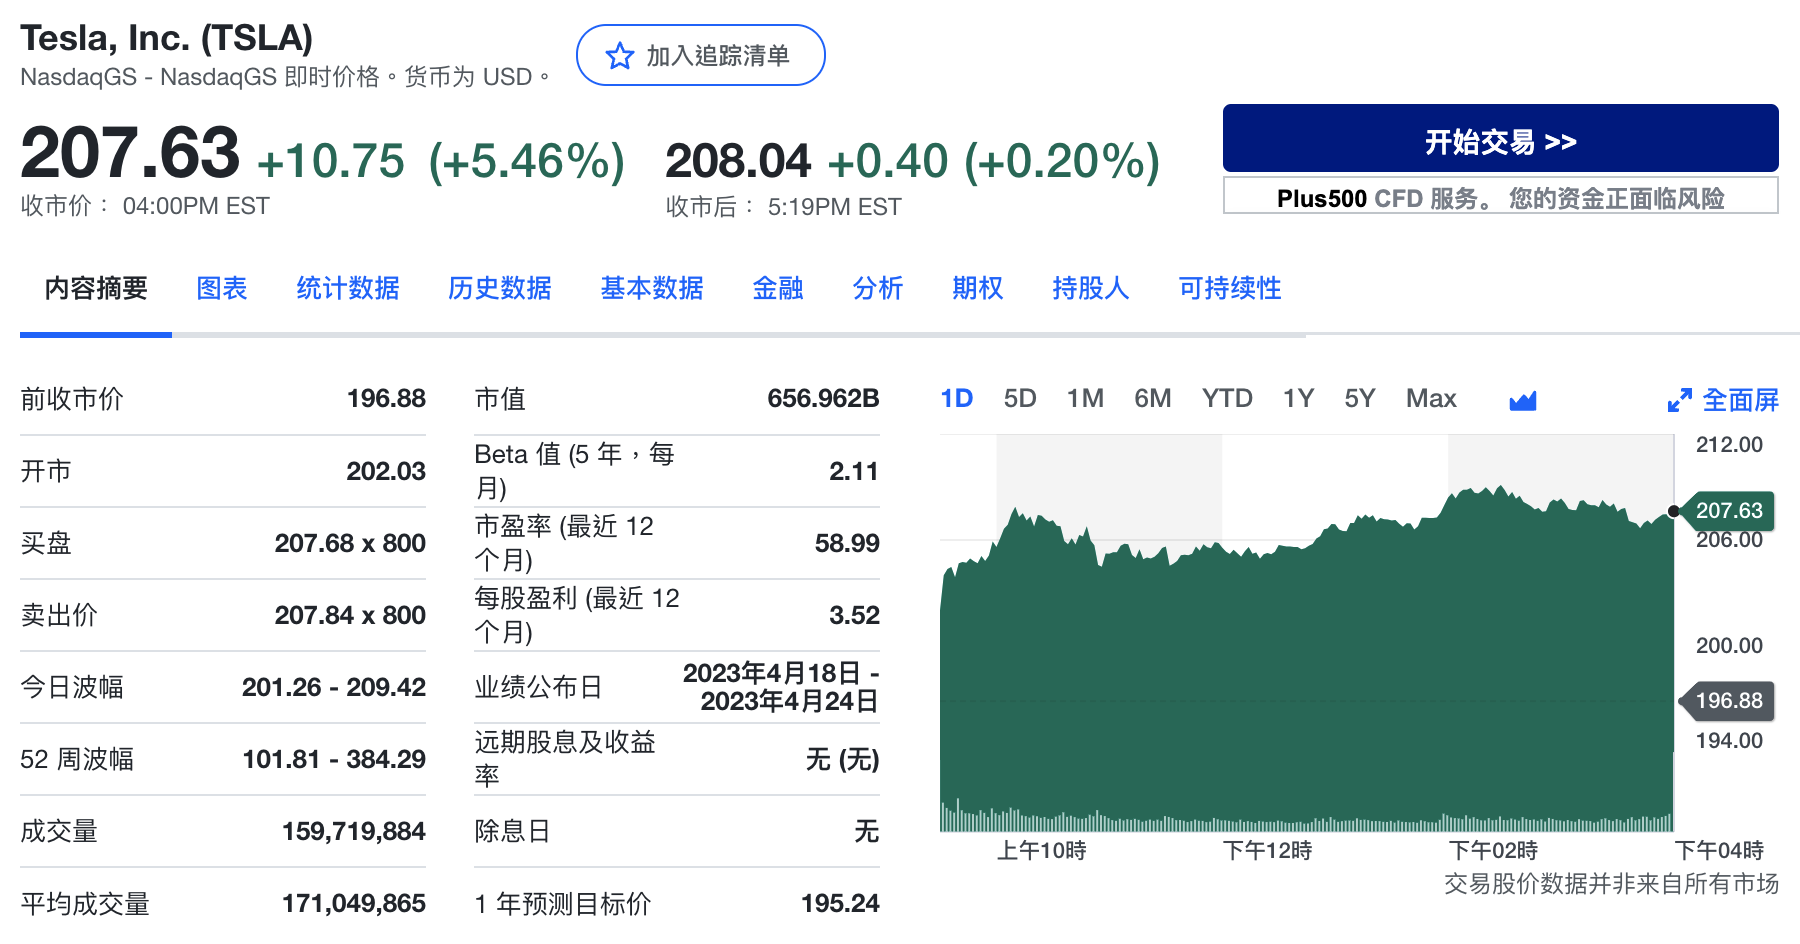Screen dimensions: 1800x944
Task: Go to the 可持续性 tab
Action: pyautogui.click(x=1230, y=288)
